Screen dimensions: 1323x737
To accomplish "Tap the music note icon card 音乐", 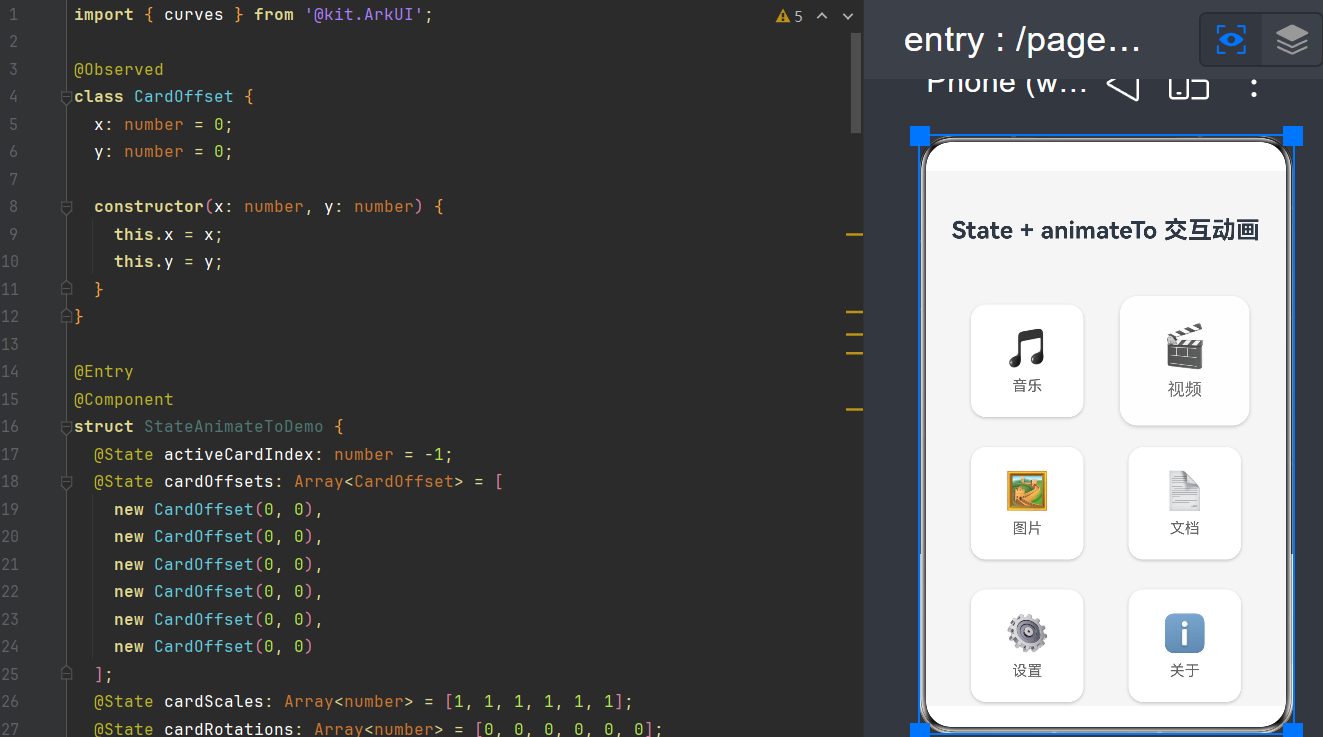I will 1027,360.
